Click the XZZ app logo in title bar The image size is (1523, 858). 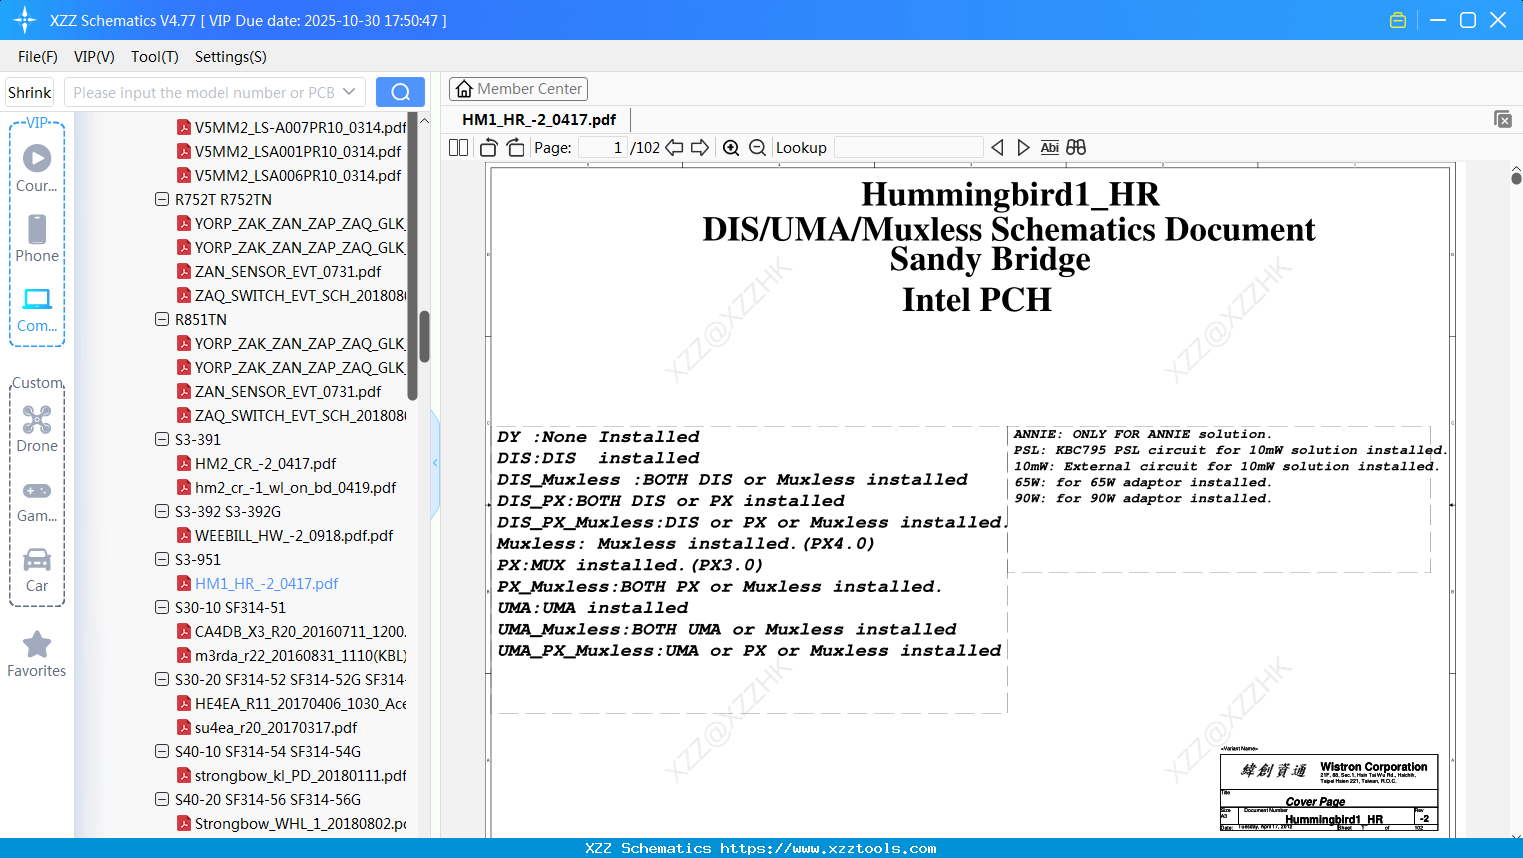coord(25,20)
